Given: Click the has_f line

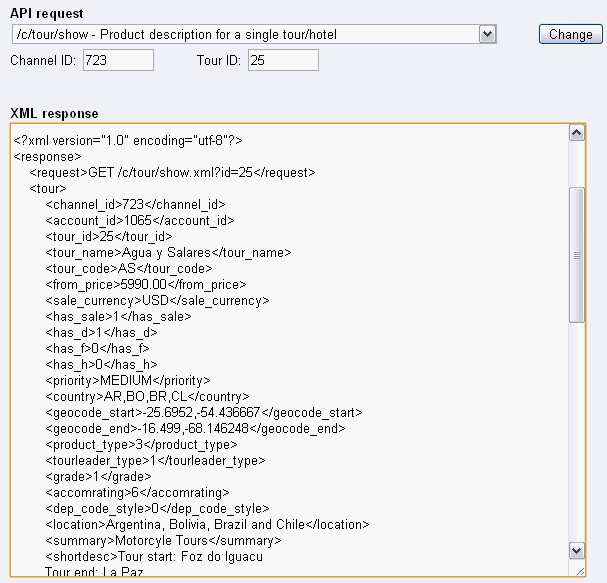Looking at the screenshot, I should (x=97, y=348).
